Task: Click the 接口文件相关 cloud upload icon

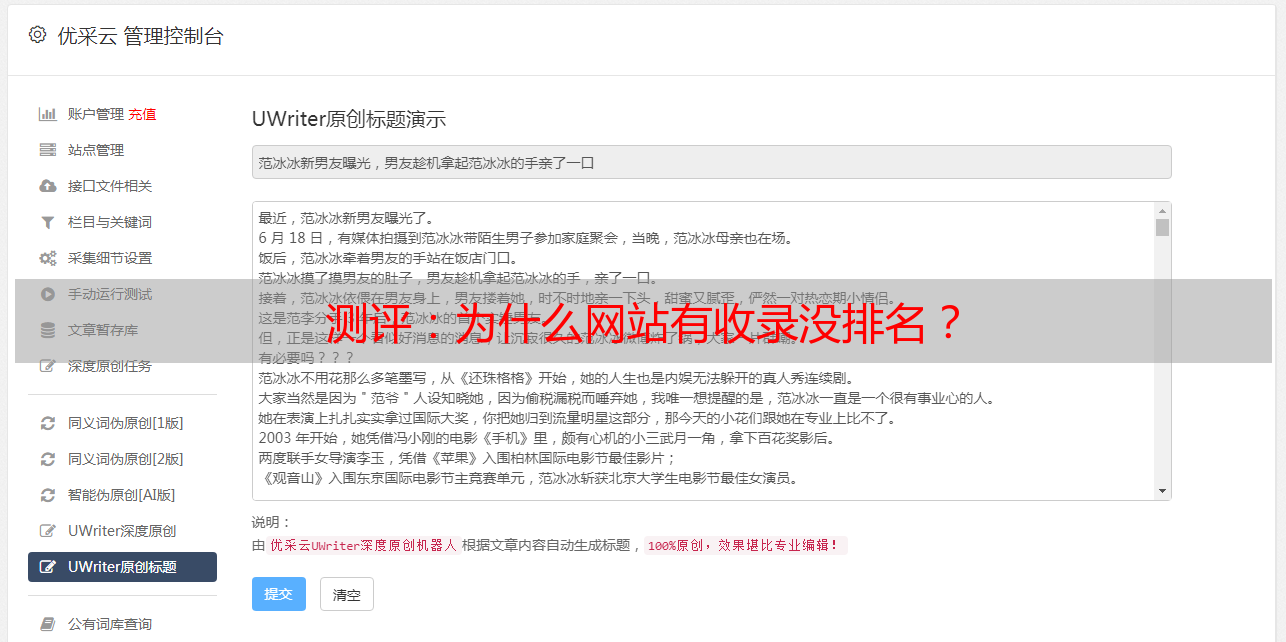Action: click(x=47, y=186)
